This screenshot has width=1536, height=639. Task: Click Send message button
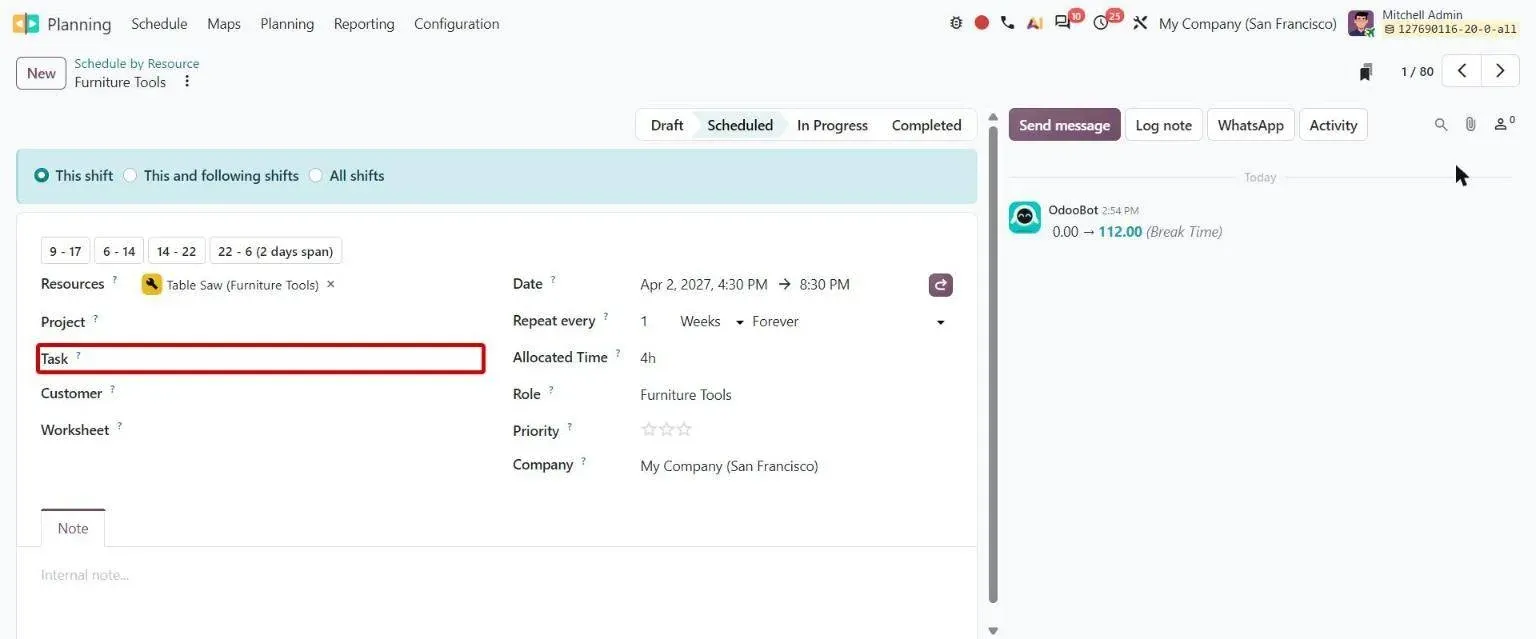coord(1064,125)
